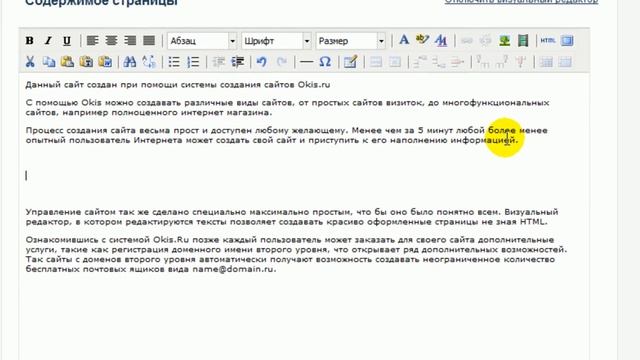Viewport: 640px width, 360px height.
Task: Insert table row after icon
Action: [439, 62]
